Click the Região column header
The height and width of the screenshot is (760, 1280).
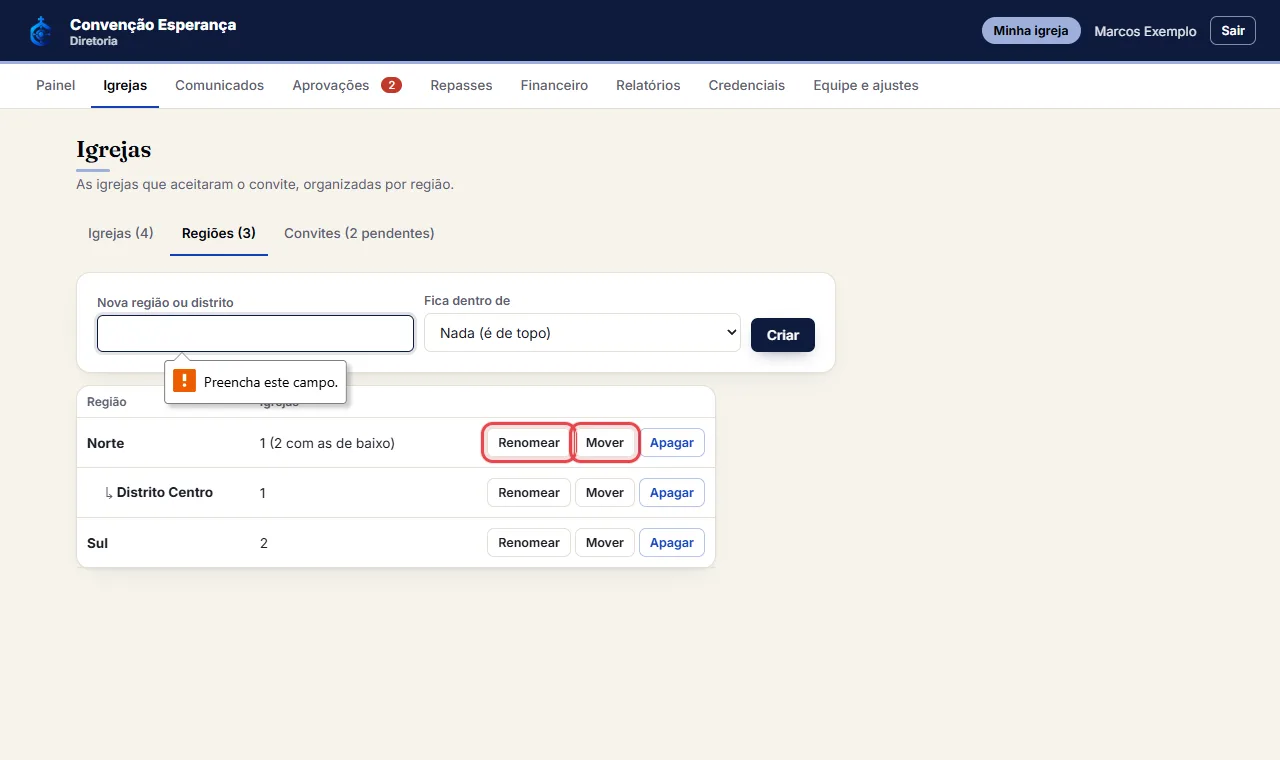click(x=107, y=402)
